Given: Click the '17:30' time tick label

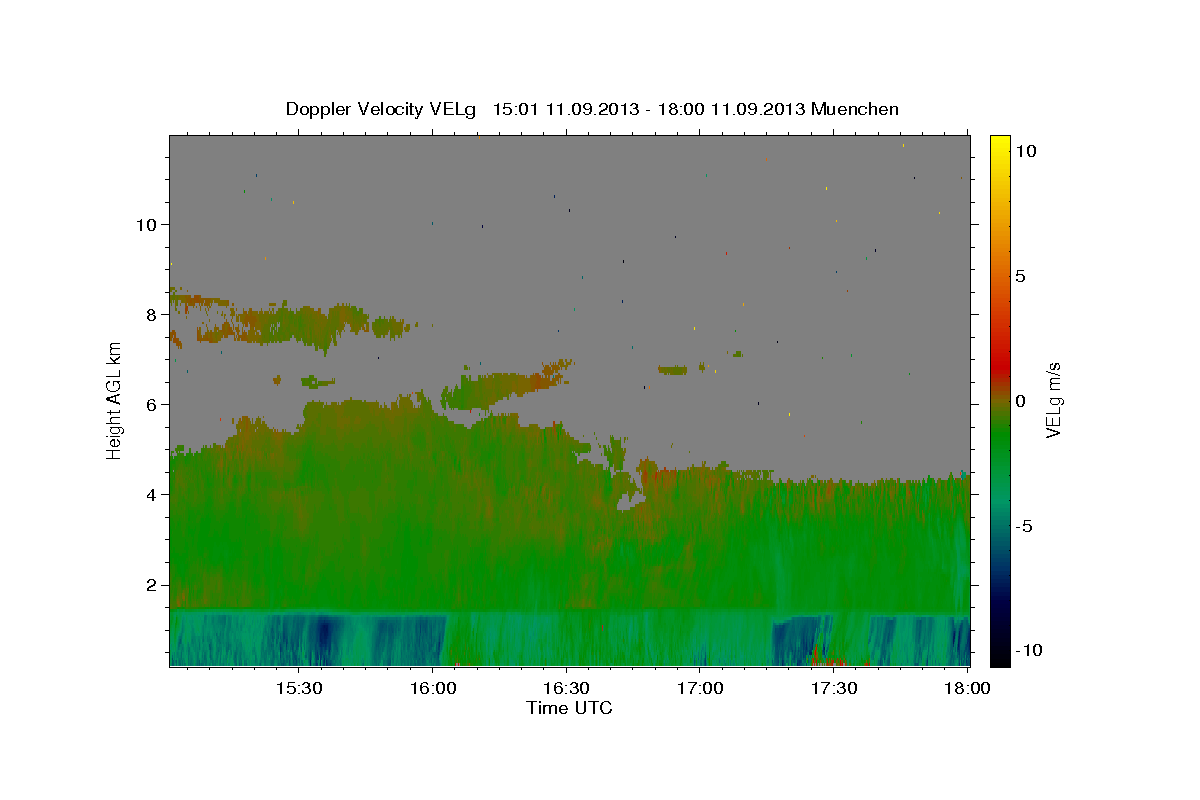Looking at the screenshot, I should coord(834,688).
